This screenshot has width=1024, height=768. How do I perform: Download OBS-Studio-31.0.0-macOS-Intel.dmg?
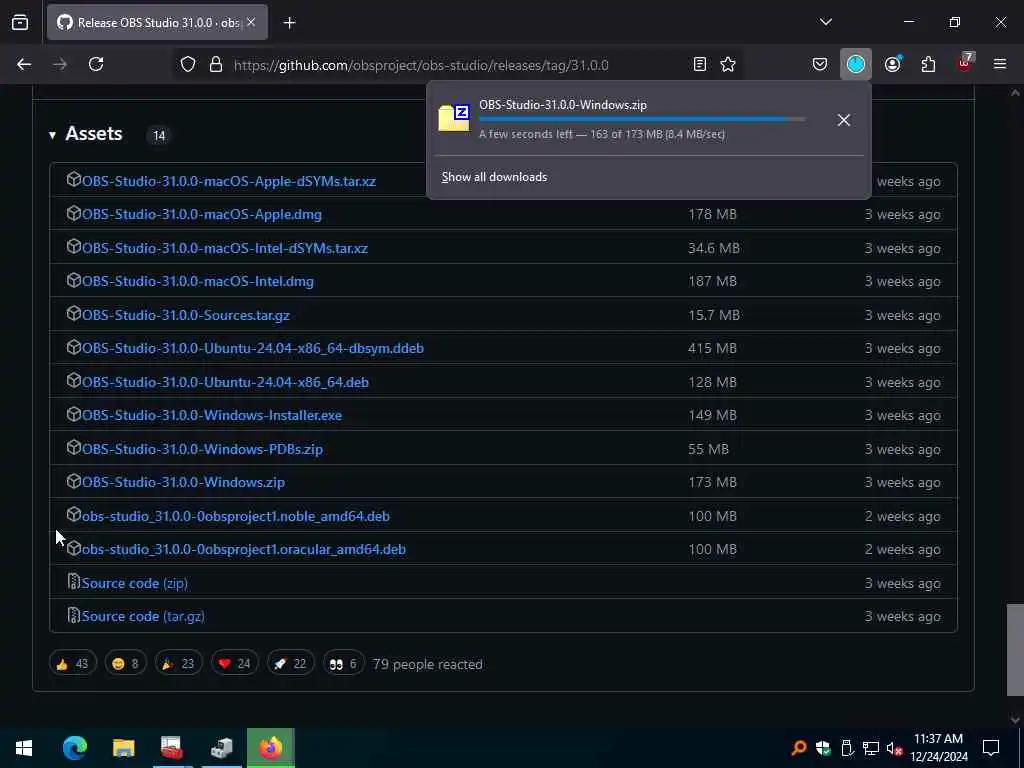tap(198, 281)
